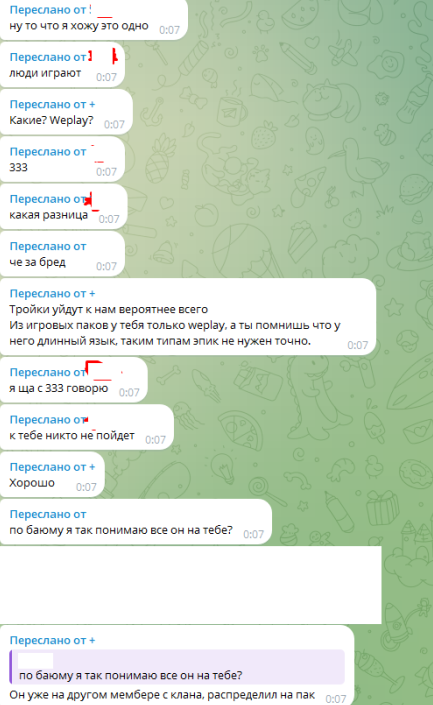Open forwarded sender above "че за бред"
Viewport: 433px width, 705px height.
click(x=48, y=246)
